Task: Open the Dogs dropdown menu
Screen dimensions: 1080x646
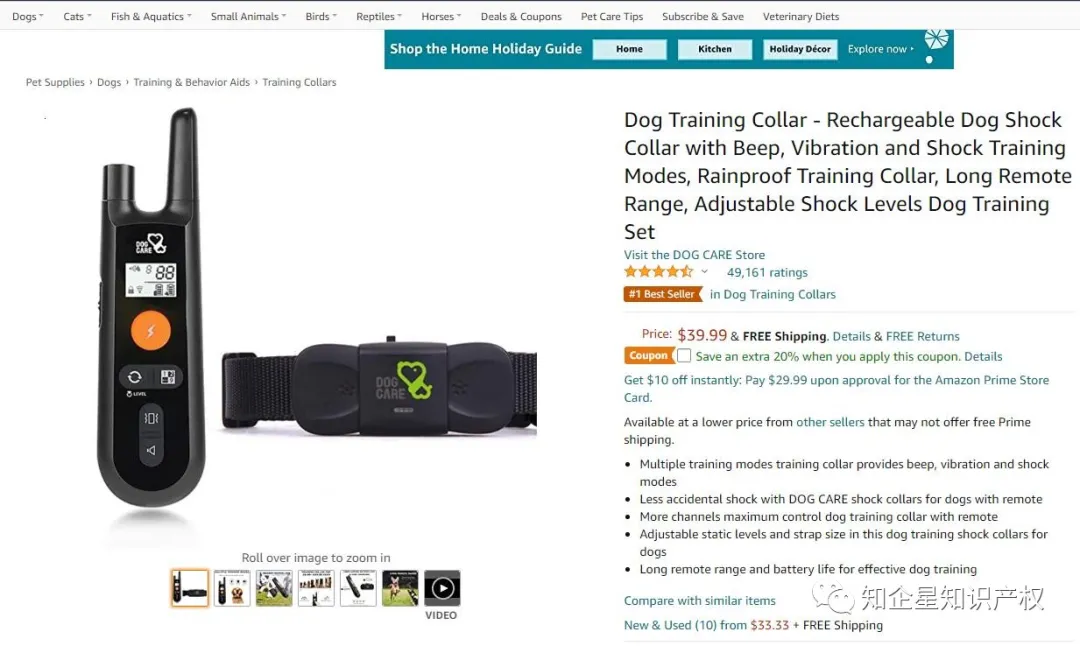Action: tap(28, 17)
